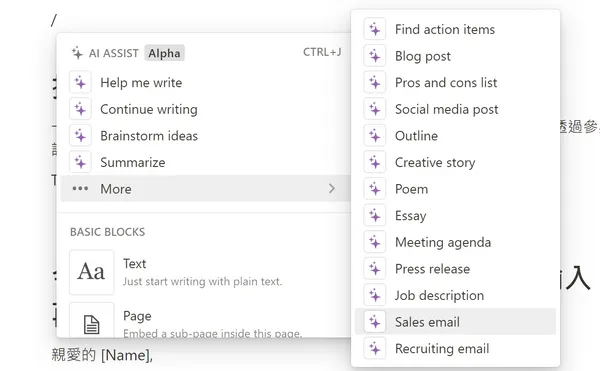This screenshot has width=600, height=371.
Task: Click the sparkle icon beside Pros and cons list
Action: pos(375,82)
